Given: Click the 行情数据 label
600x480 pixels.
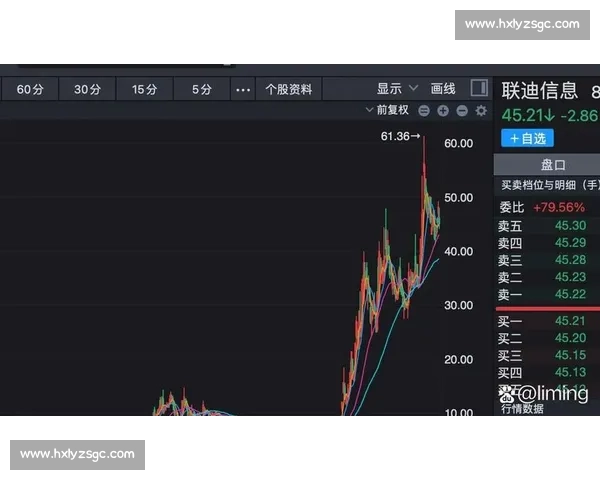Looking at the screenshot, I should (522, 409).
